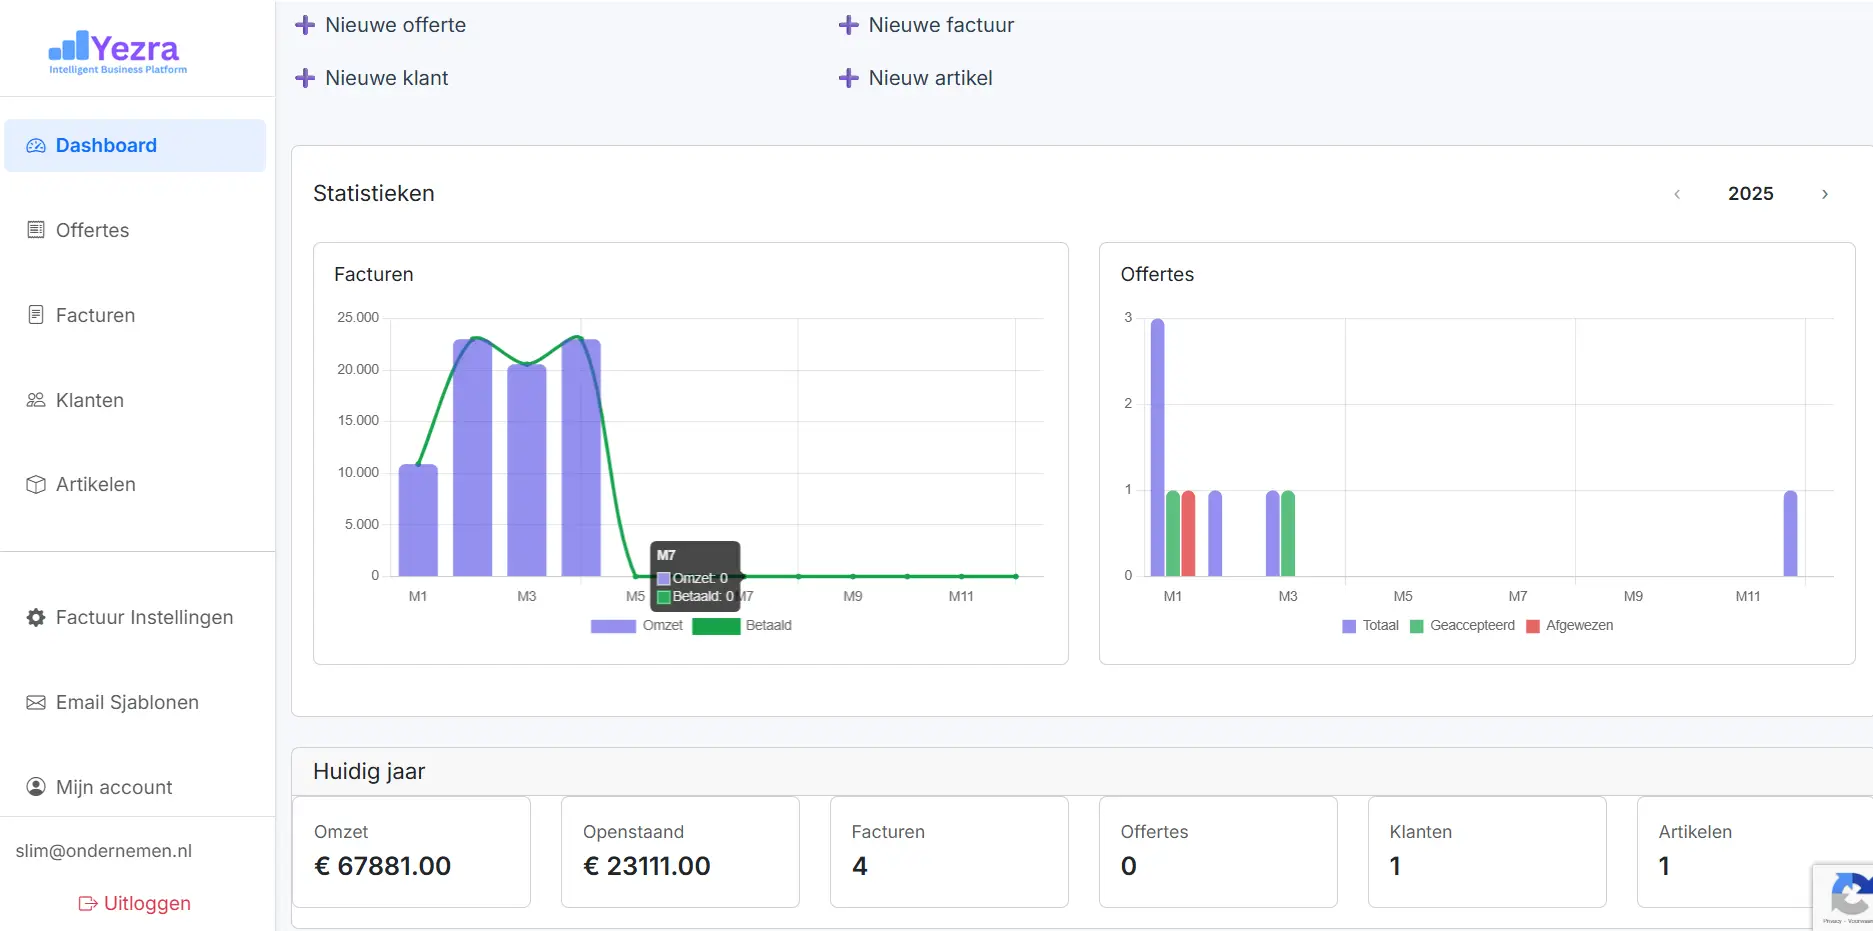Image resolution: width=1873 pixels, height=931 pixels.
Task: Open Artikelen via the package icon
Action: point(35,484)
